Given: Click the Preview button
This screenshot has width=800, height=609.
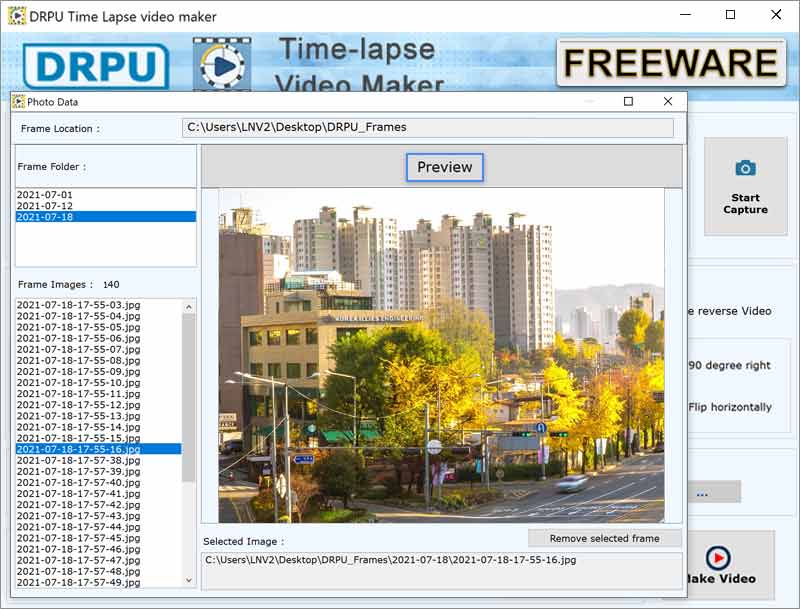Looking at the screenshot, I should pos(446,167).
